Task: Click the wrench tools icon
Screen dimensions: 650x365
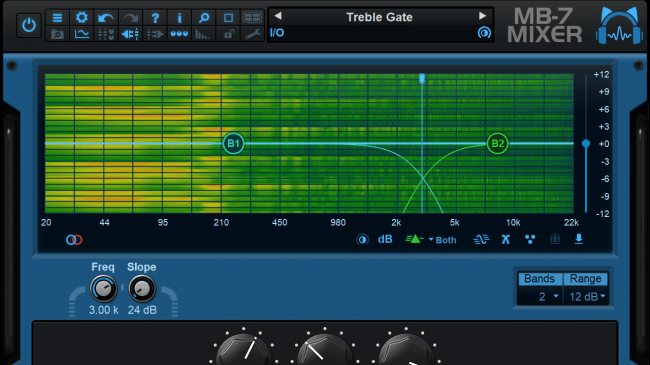Action: 252,34
